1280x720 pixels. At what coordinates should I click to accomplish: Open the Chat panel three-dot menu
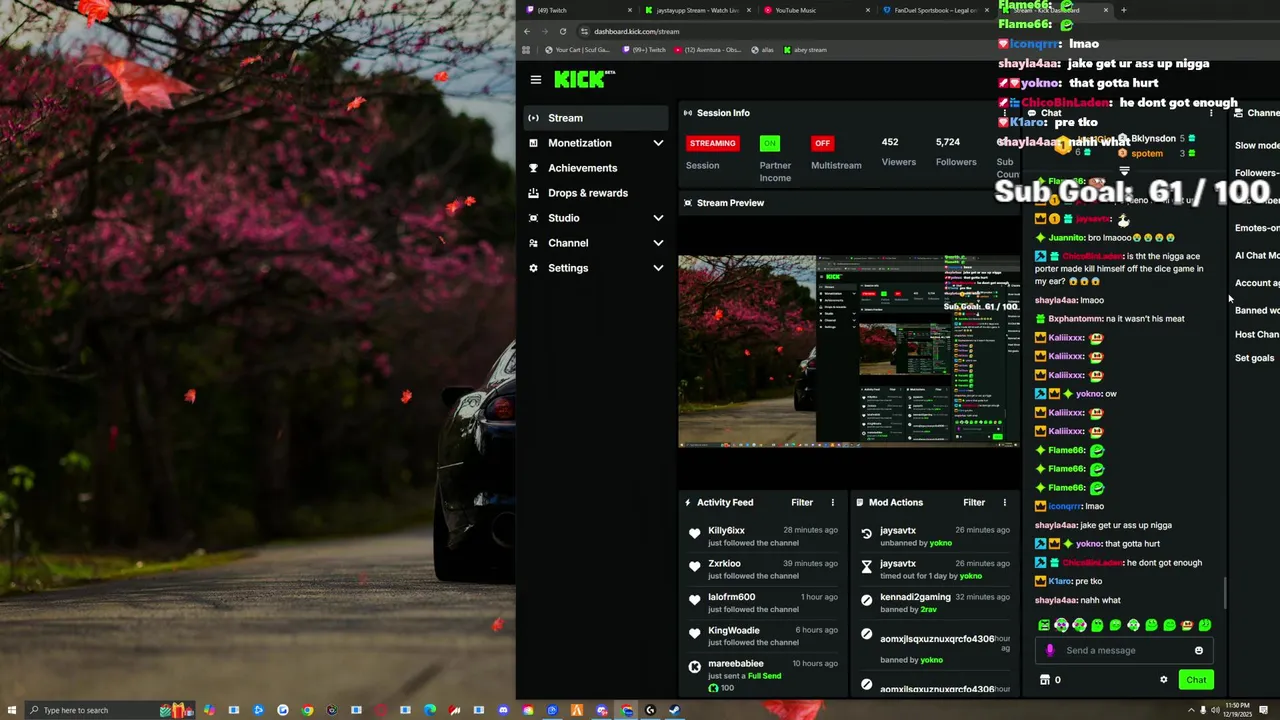tap(1211, 113)
